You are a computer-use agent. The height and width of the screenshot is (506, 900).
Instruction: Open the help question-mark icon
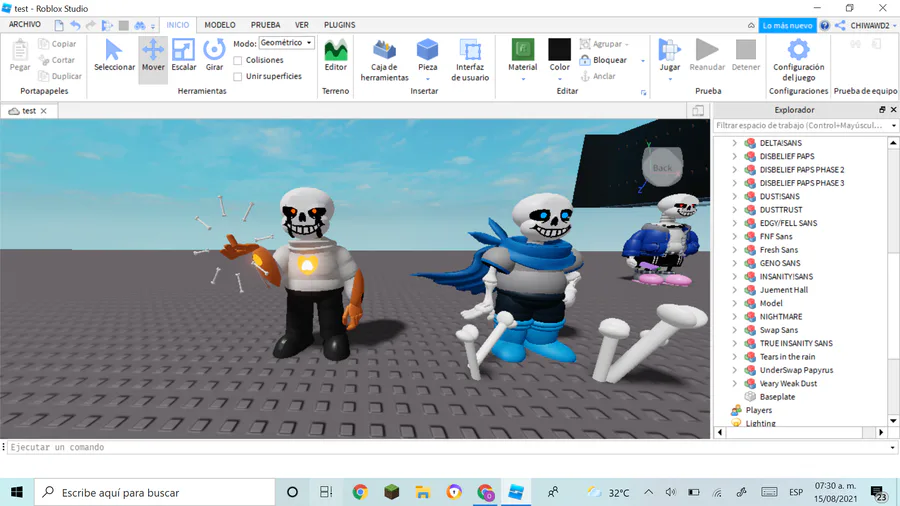[x=825, y=25]
